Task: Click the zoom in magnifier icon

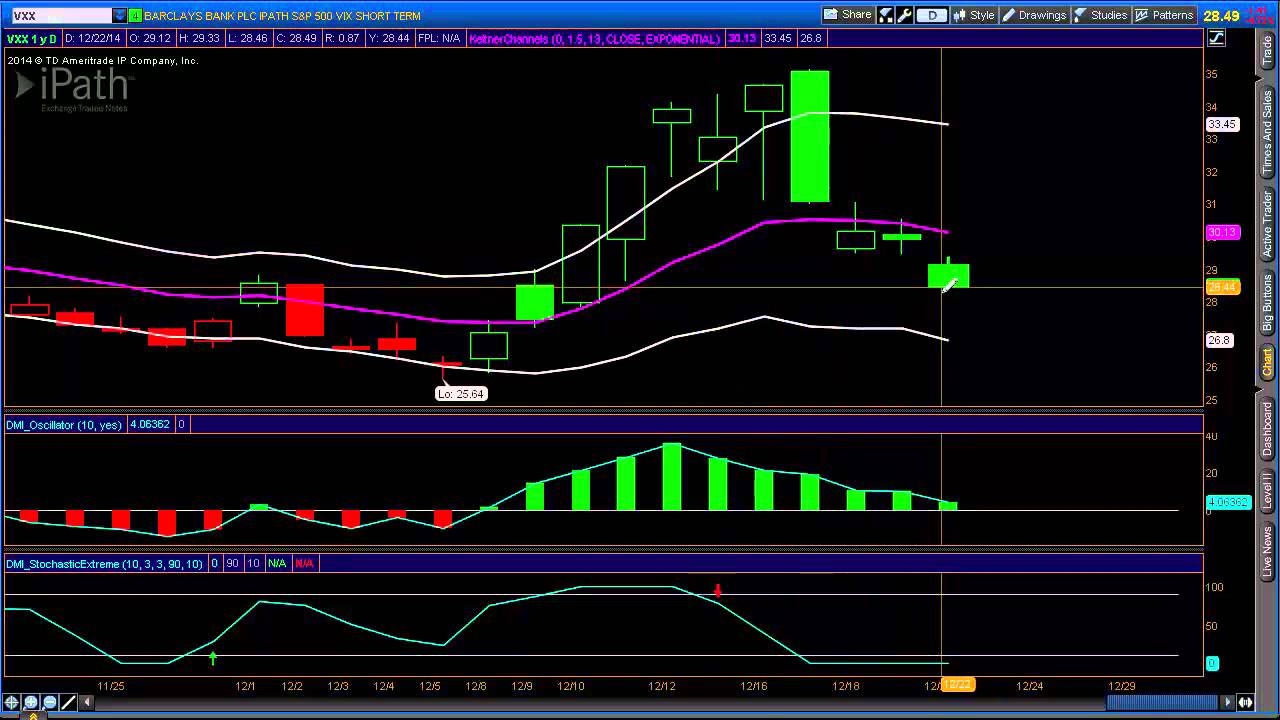Action: click(x=31, y=703)
